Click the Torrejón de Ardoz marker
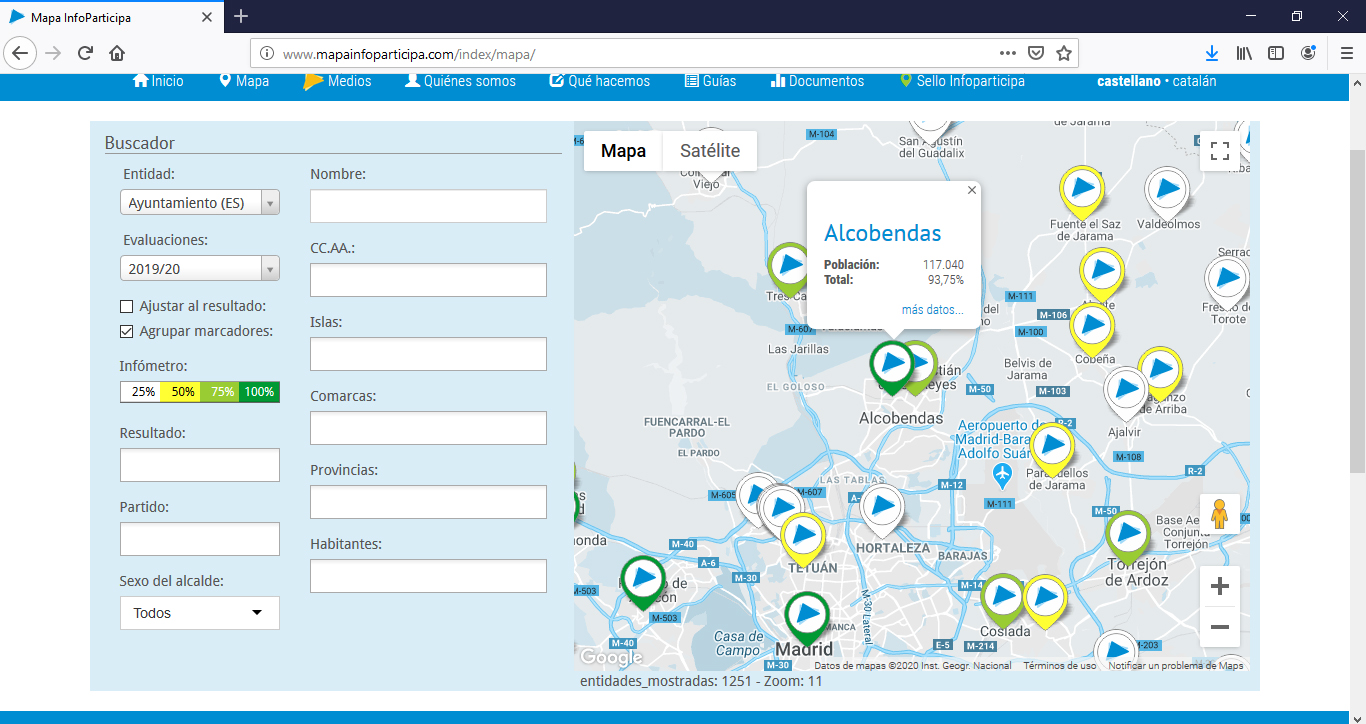 [1127, 536]
